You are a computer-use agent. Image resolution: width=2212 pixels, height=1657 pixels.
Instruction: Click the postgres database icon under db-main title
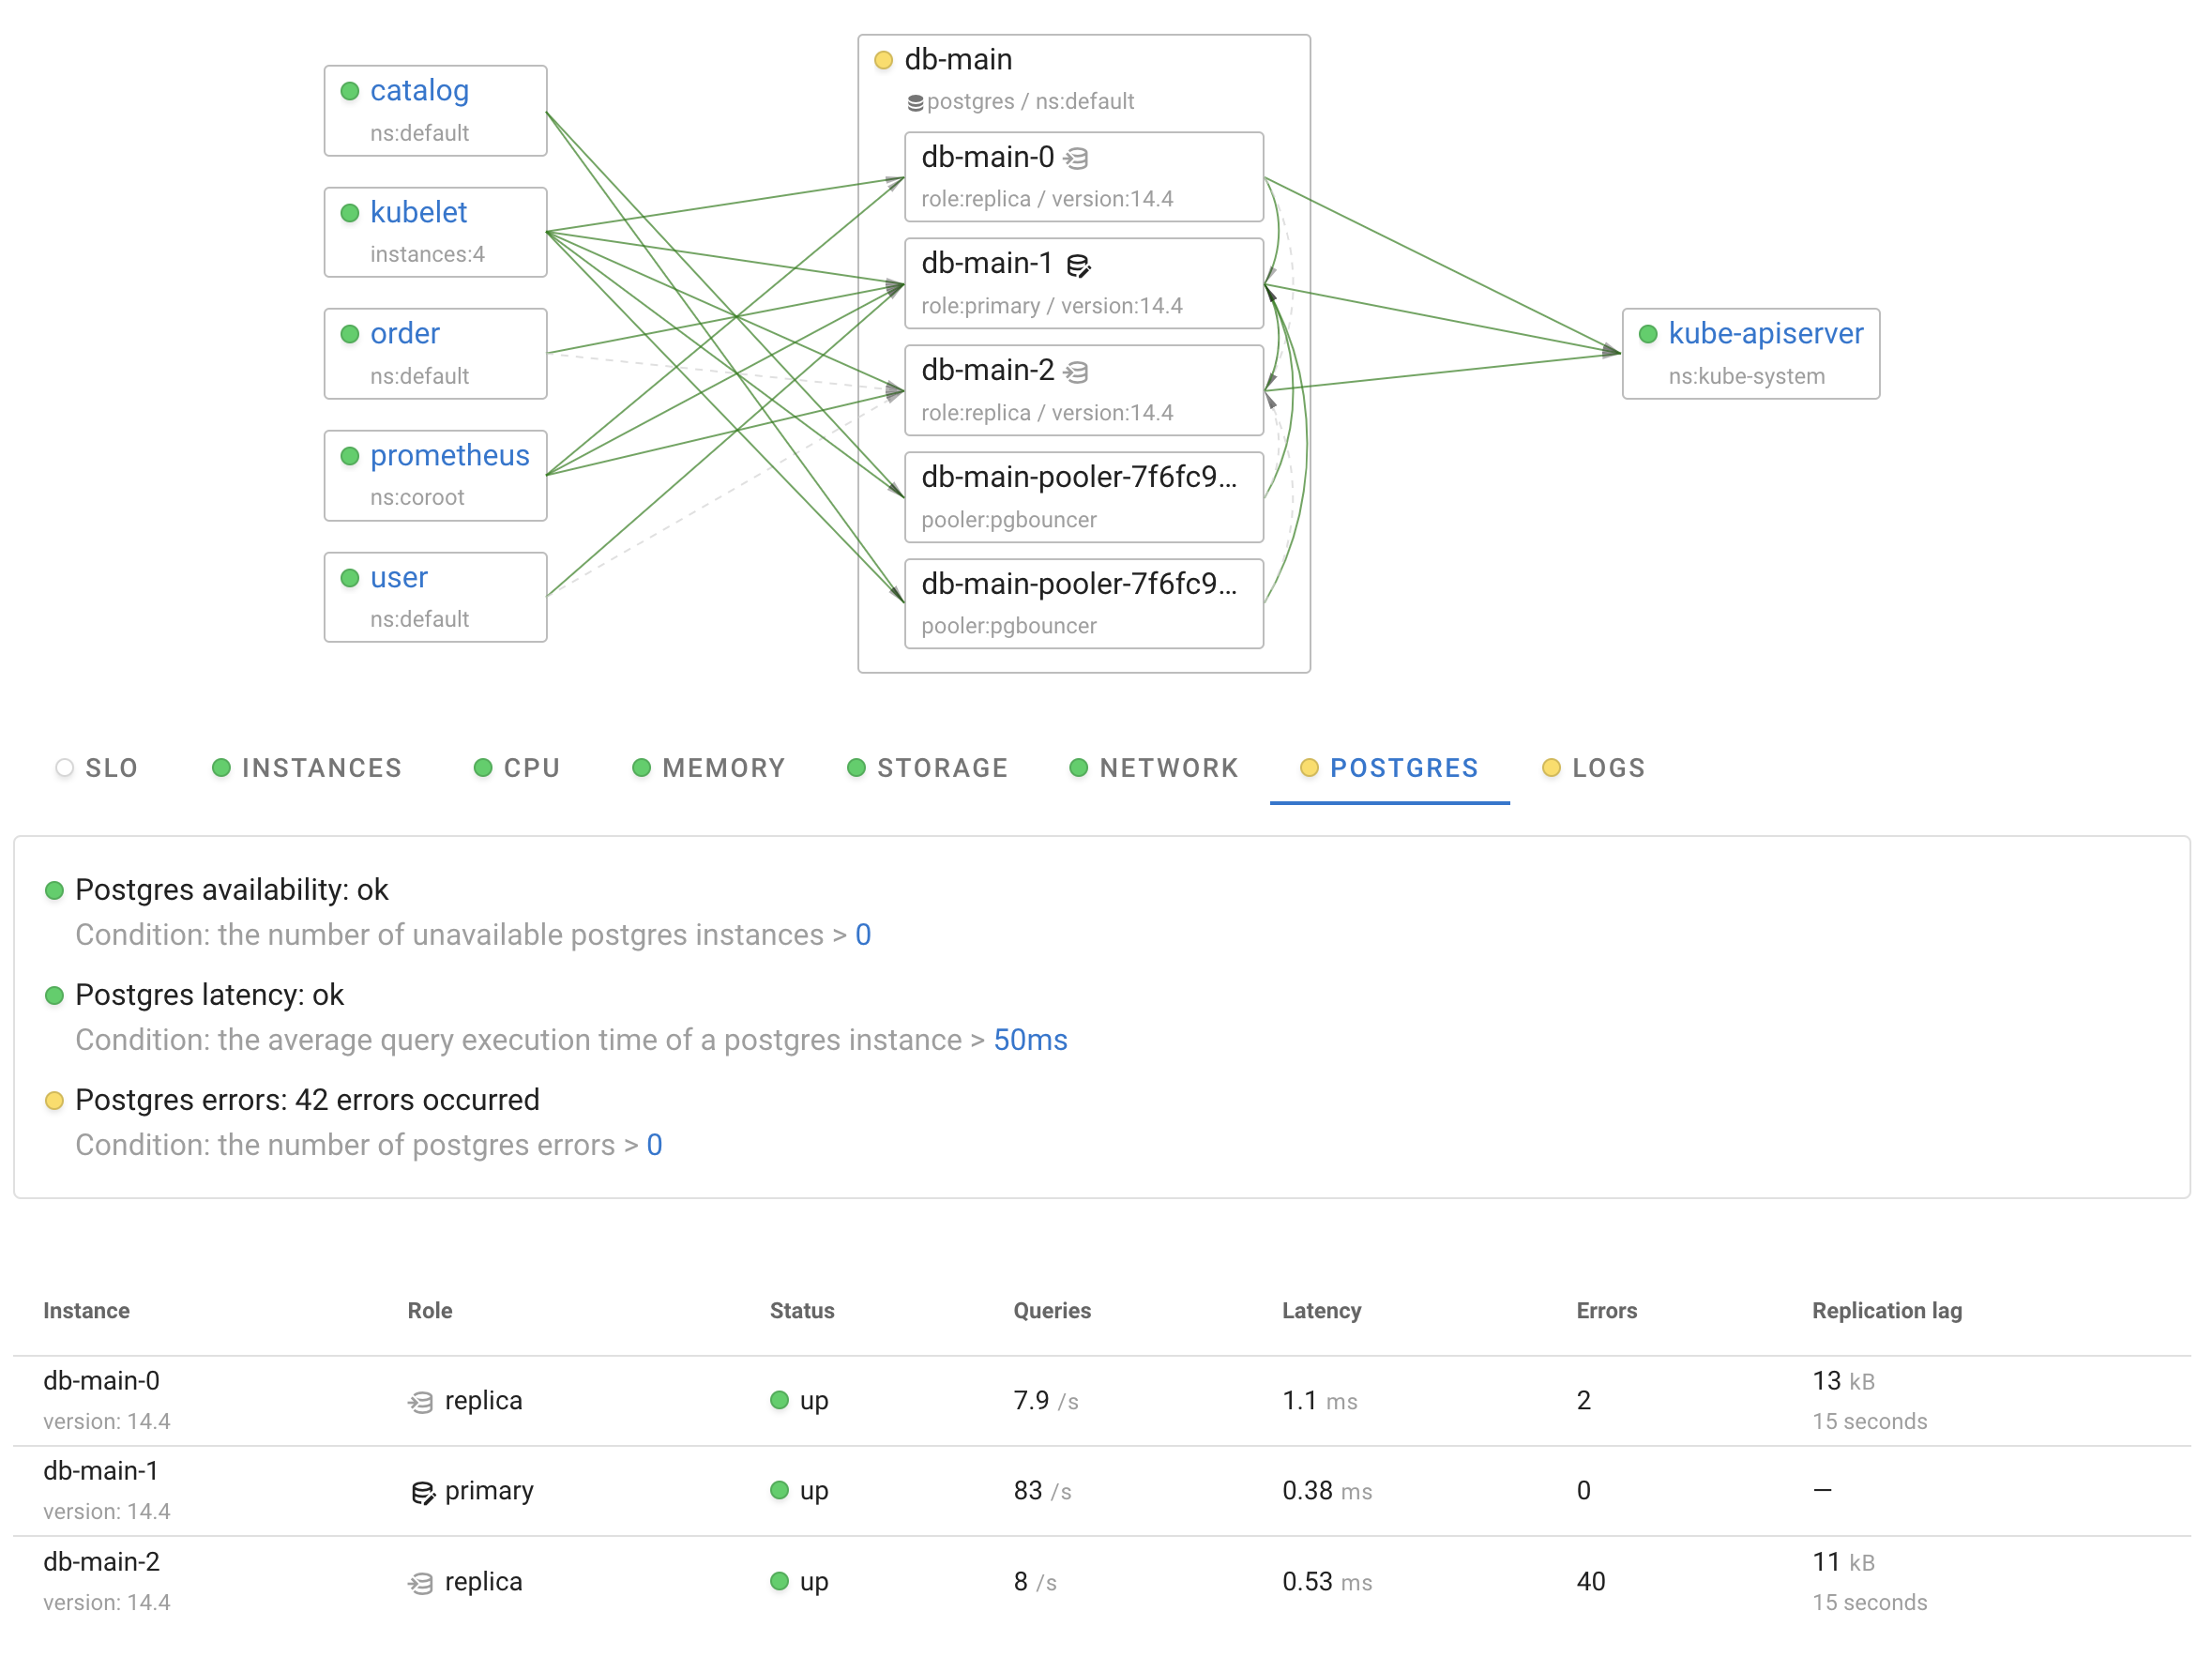[914, 102]
